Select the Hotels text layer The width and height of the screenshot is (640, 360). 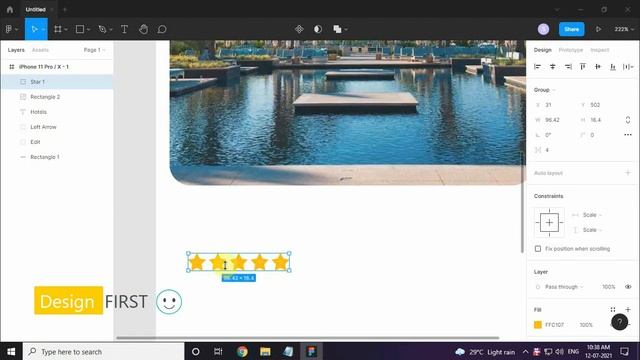tap(57, 112)
